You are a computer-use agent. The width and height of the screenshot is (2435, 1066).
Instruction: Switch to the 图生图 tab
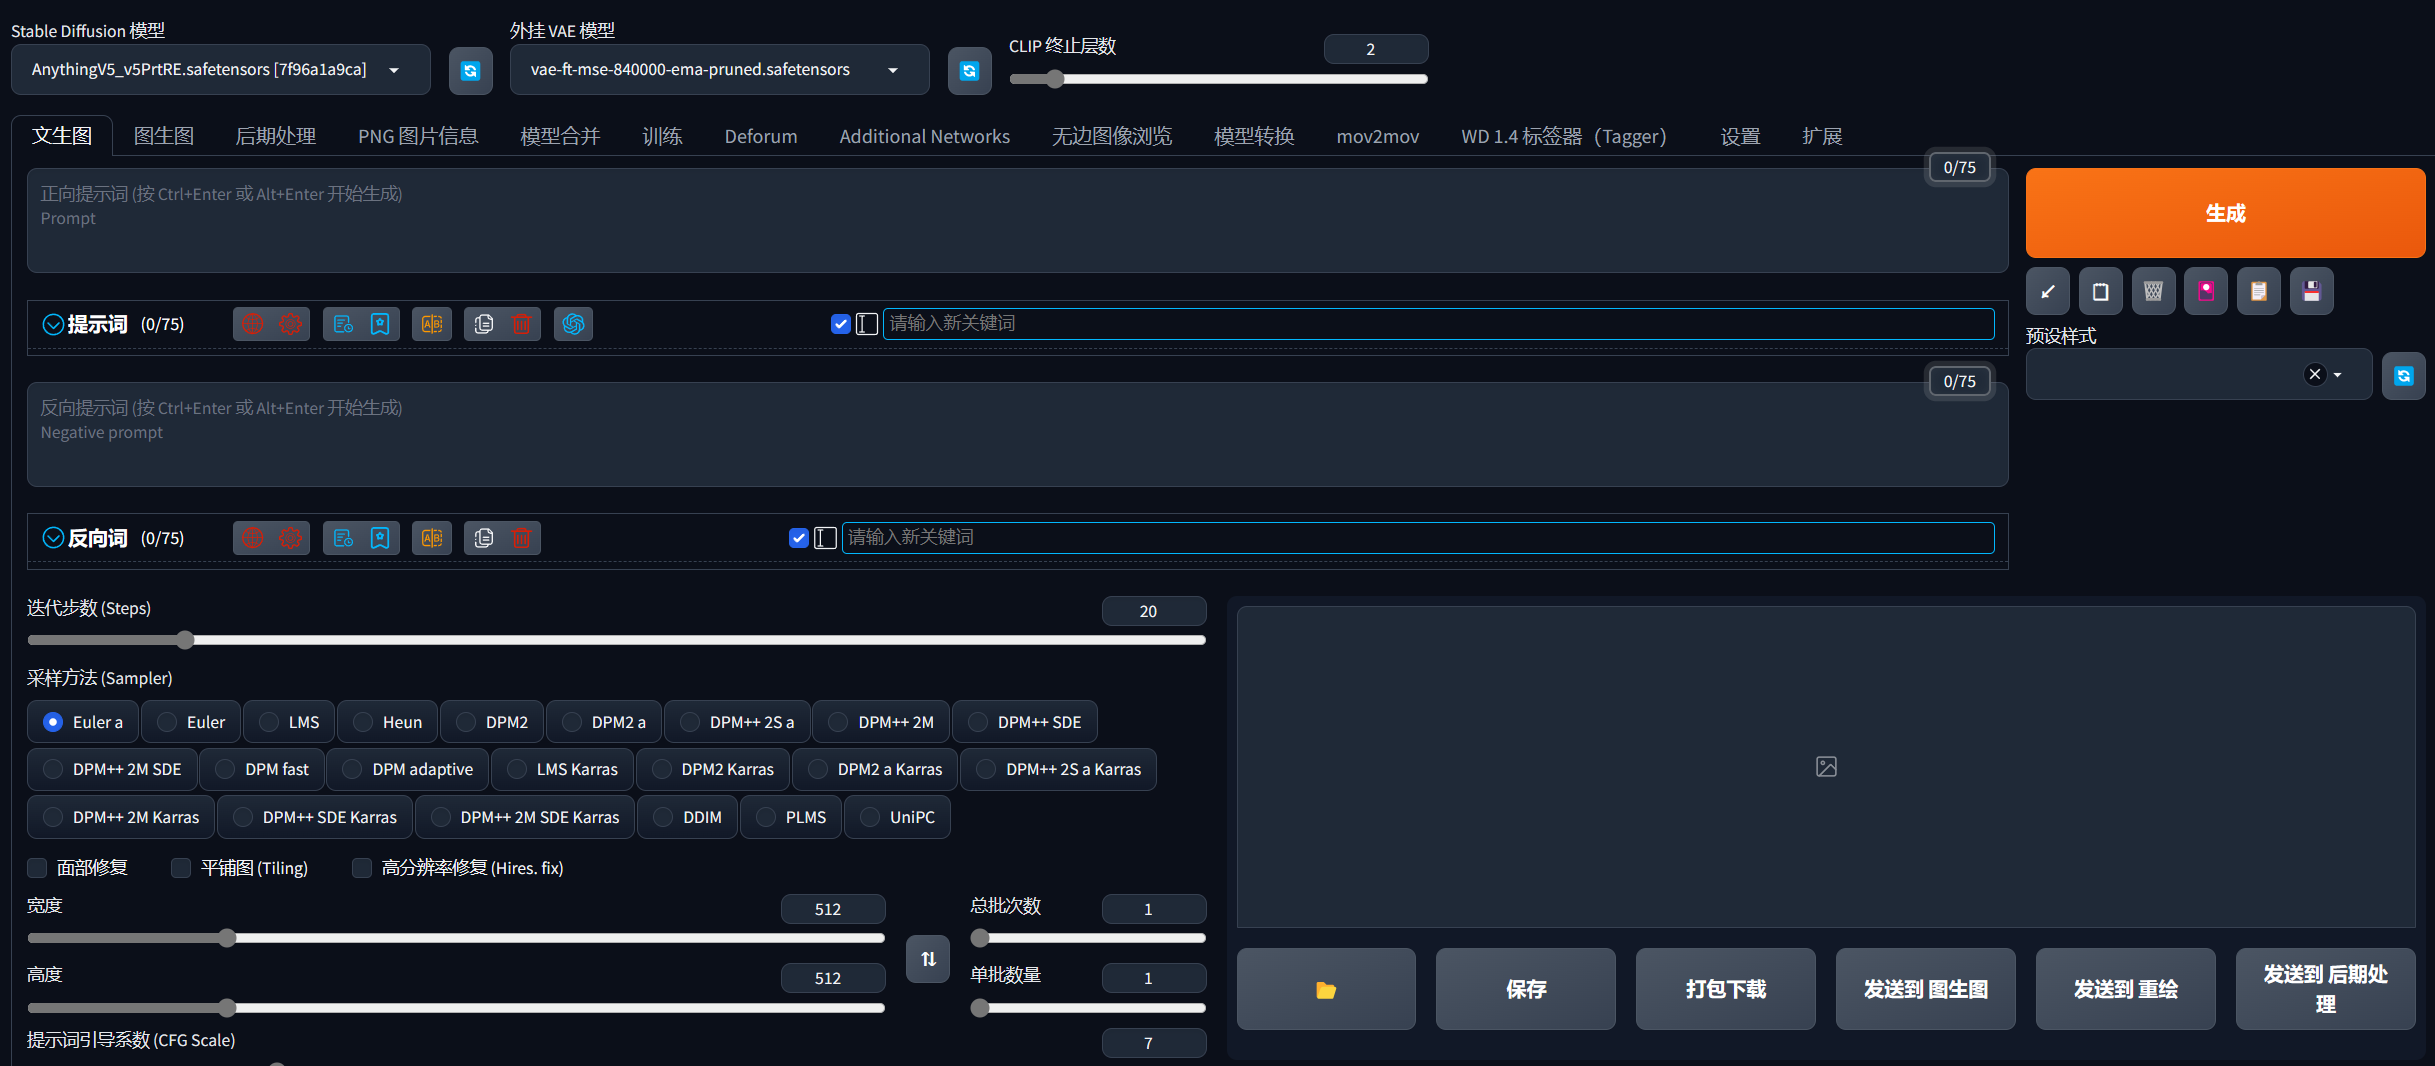(163, 136)
